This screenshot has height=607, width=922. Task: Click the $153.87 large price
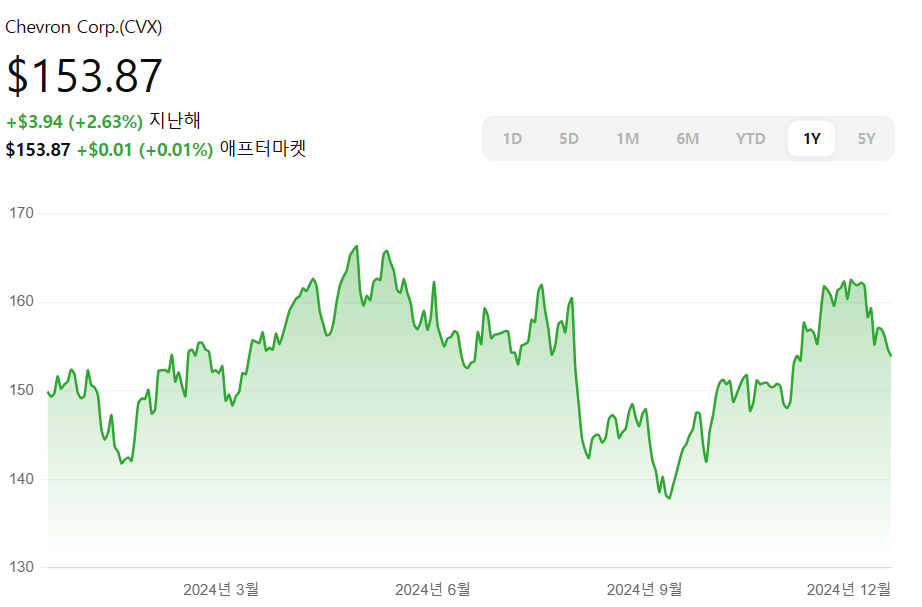pos(84,75)
